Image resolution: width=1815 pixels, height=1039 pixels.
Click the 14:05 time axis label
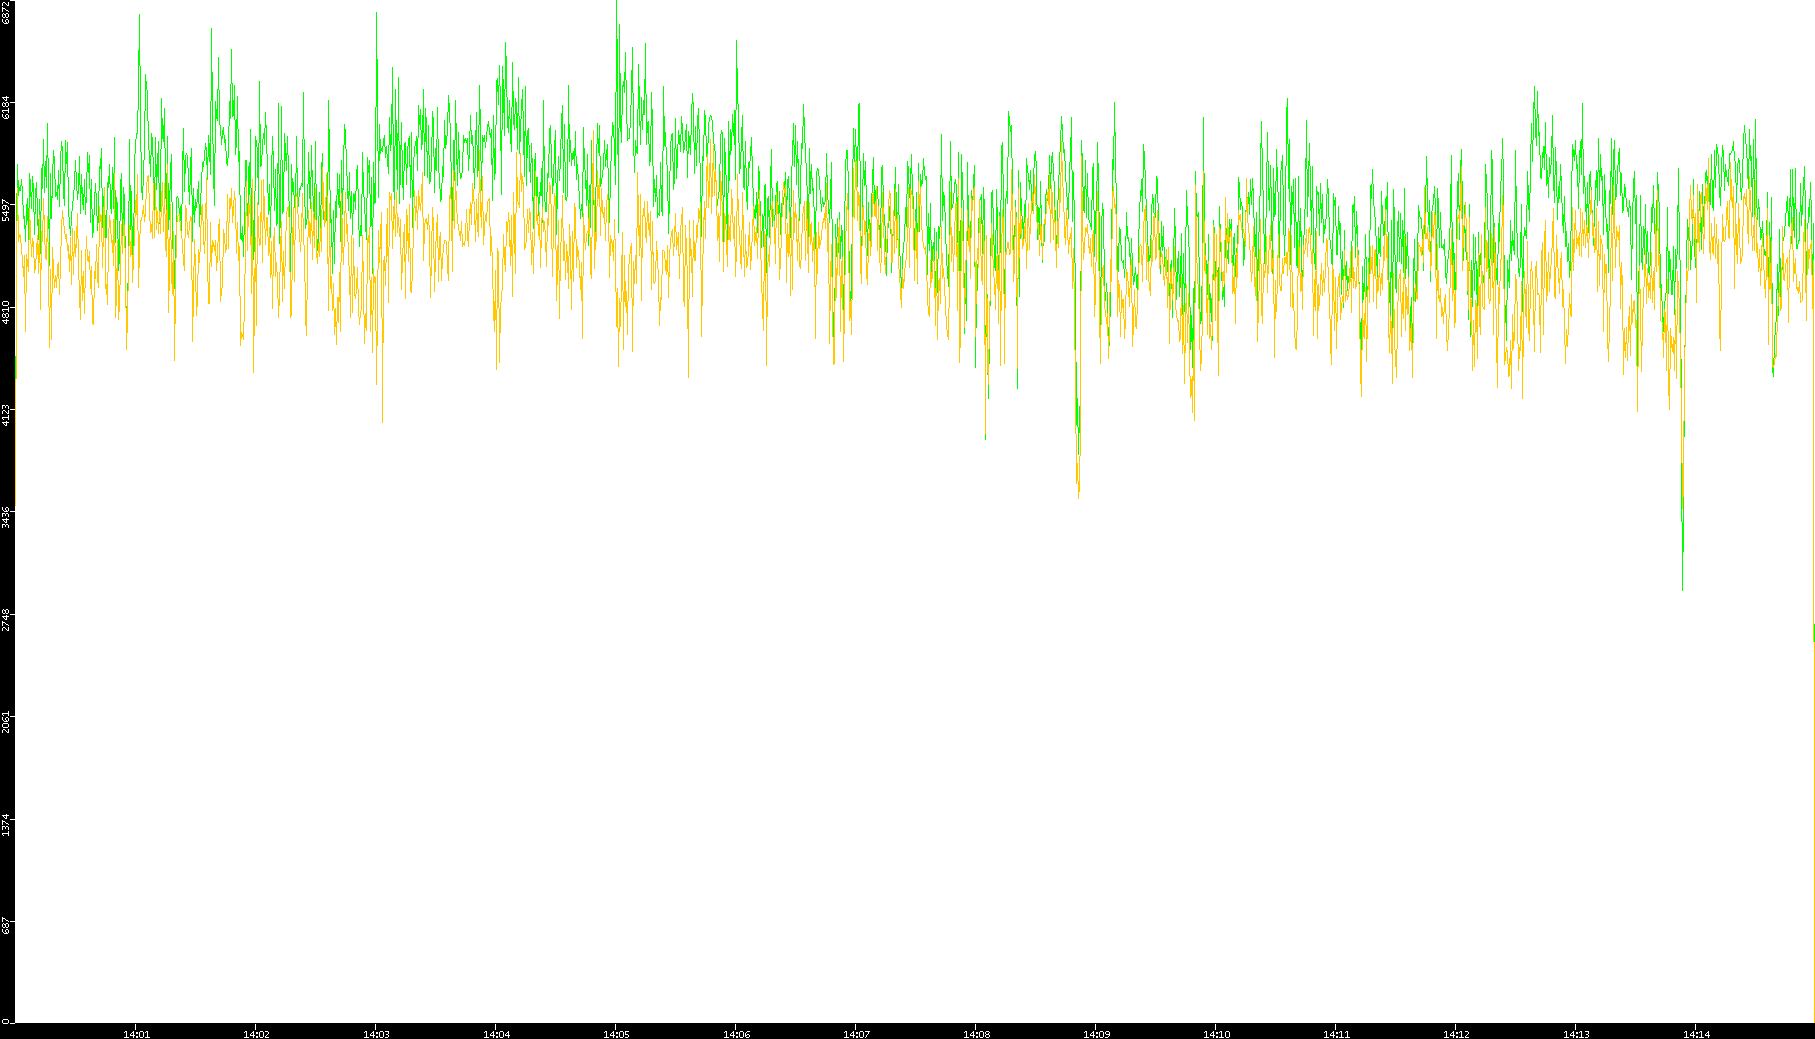[616, 1033]
